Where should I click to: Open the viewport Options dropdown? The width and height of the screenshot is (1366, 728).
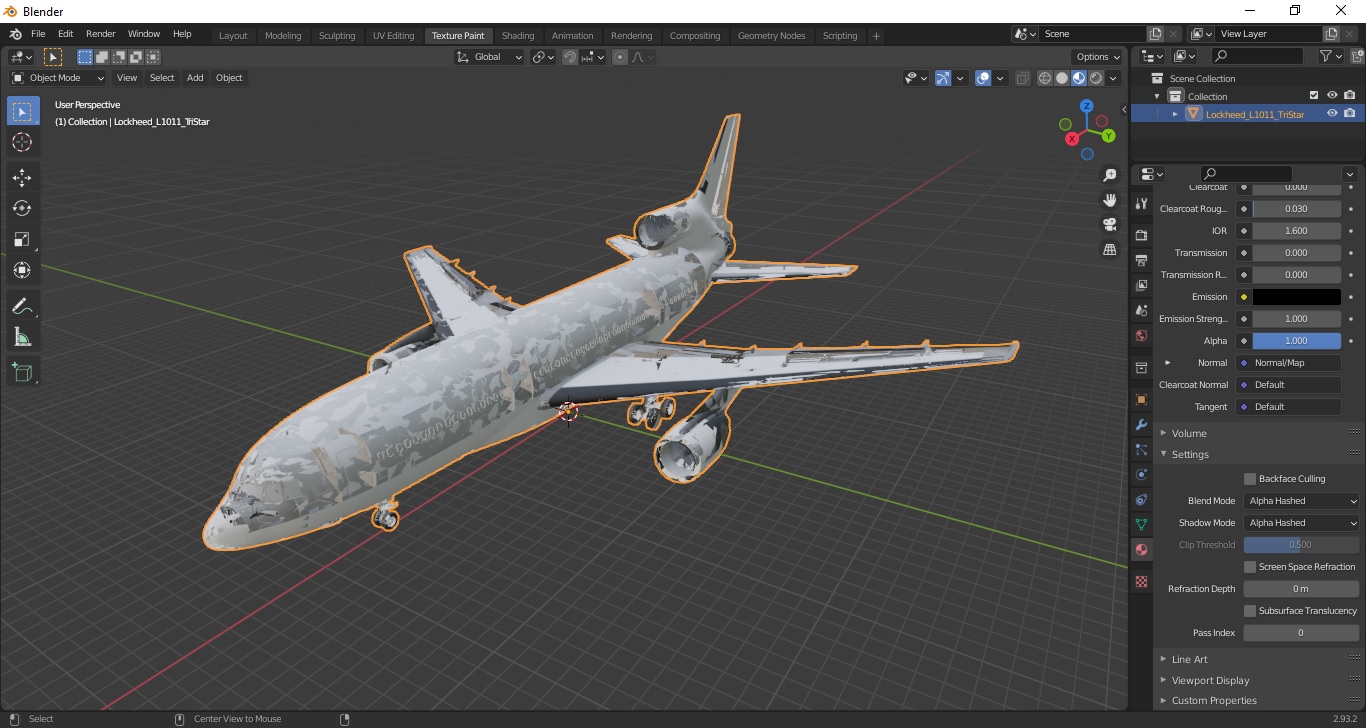coord(1097,57)
